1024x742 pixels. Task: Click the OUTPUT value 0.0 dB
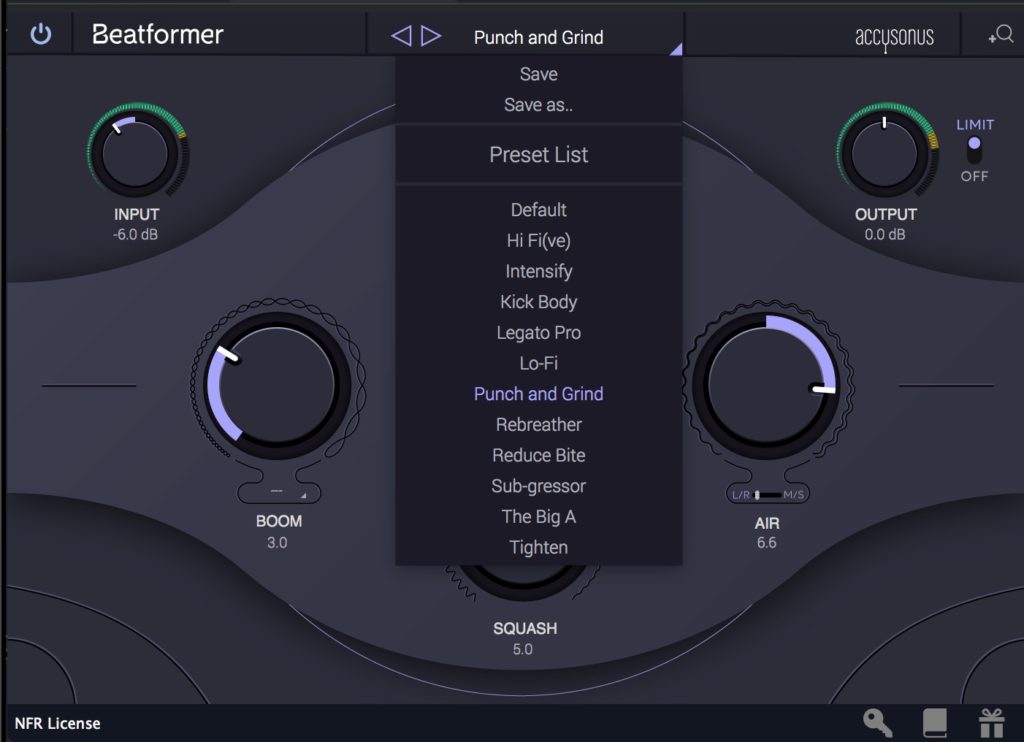click(885, 234)
